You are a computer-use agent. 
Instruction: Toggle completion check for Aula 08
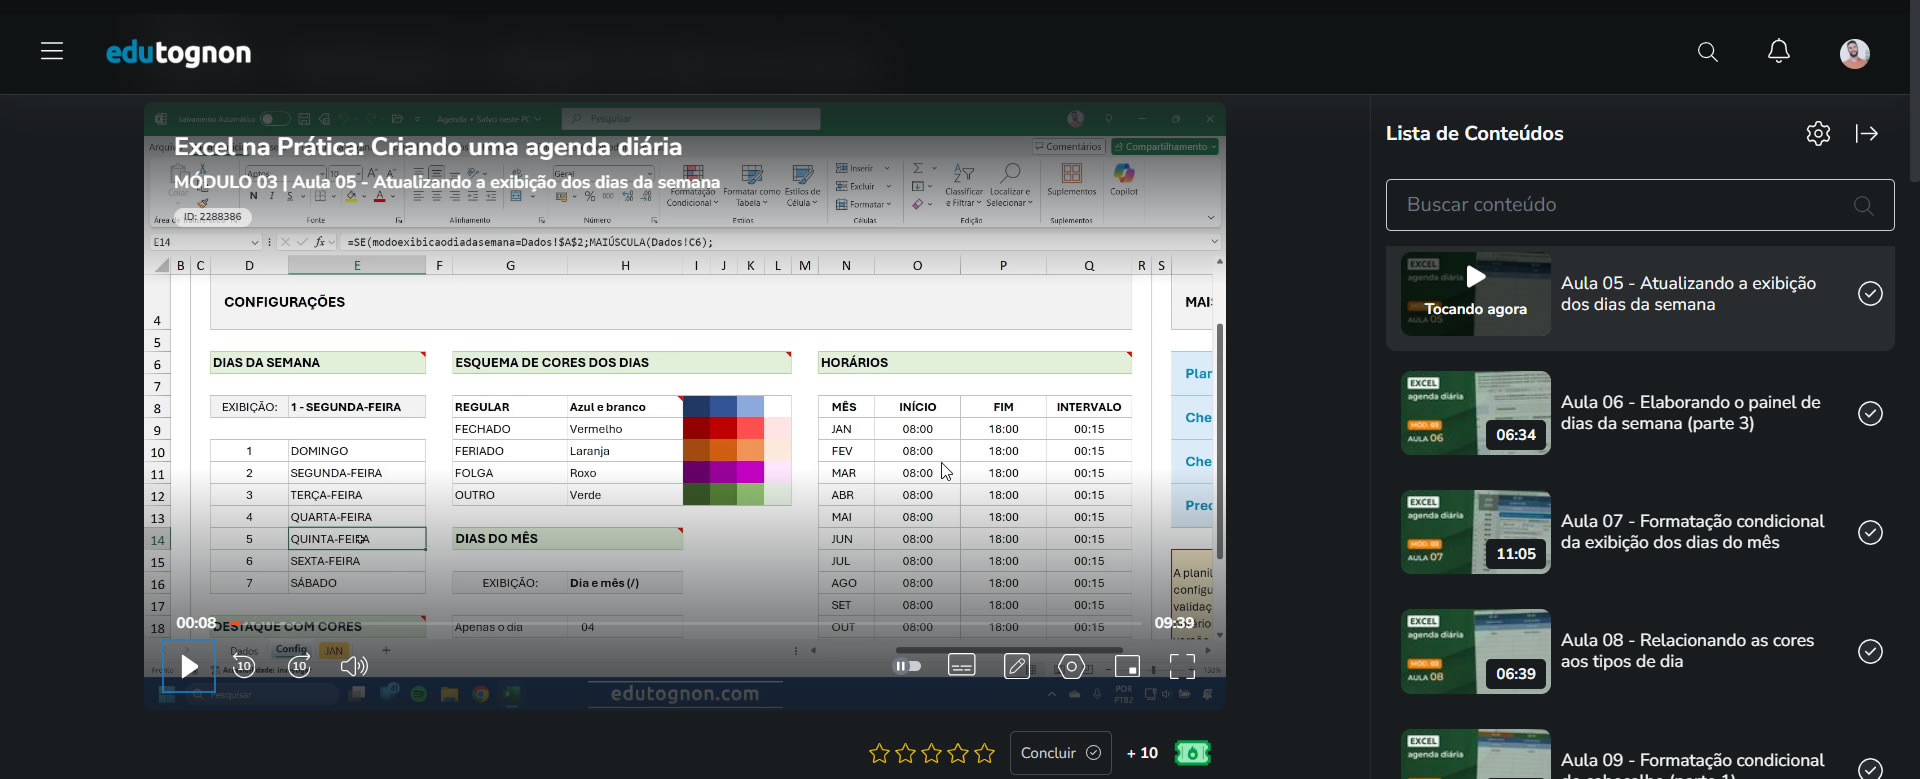(x=1870, y=651)
